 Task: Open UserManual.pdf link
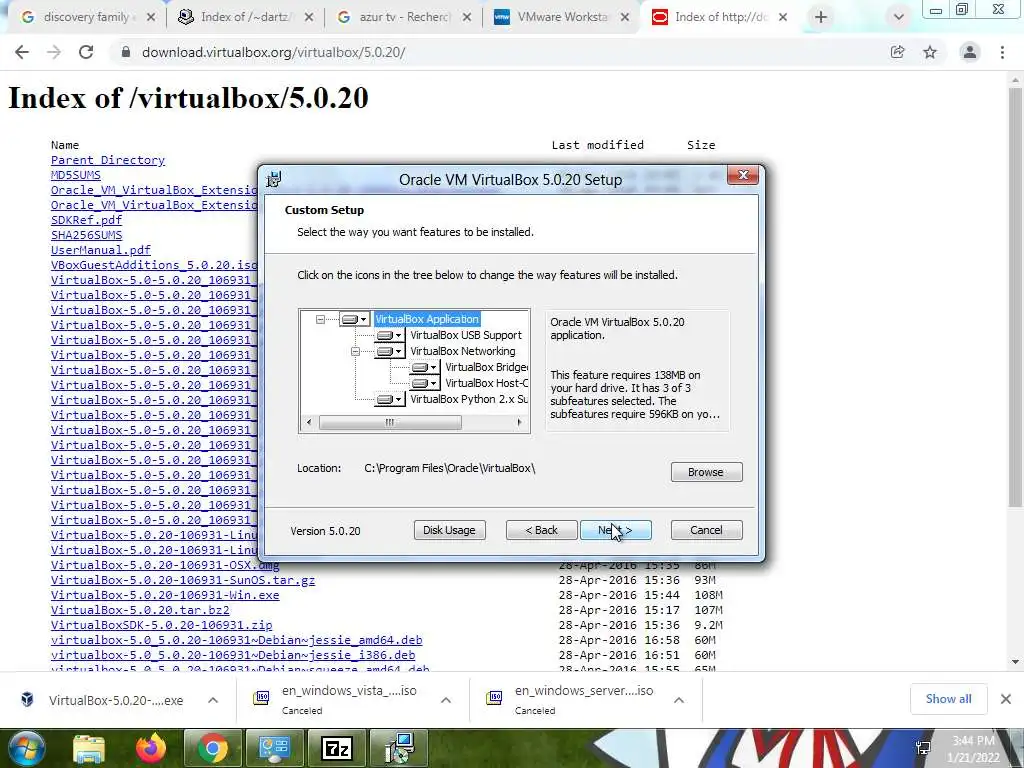pyautogui.click(x=101, y=250)
